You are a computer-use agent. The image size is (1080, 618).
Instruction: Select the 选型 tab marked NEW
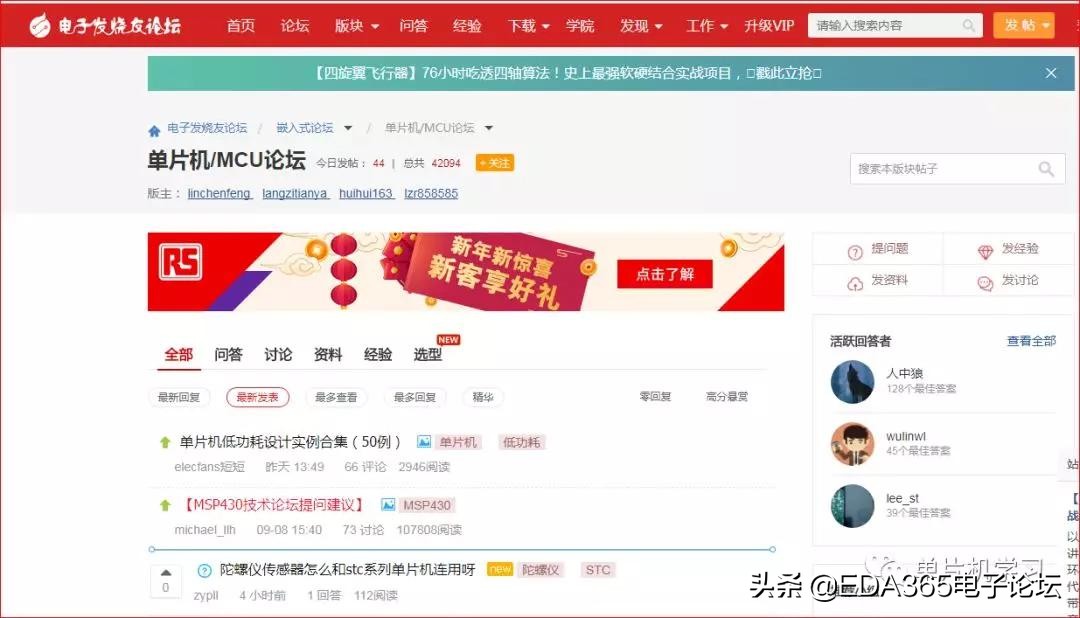429,354
